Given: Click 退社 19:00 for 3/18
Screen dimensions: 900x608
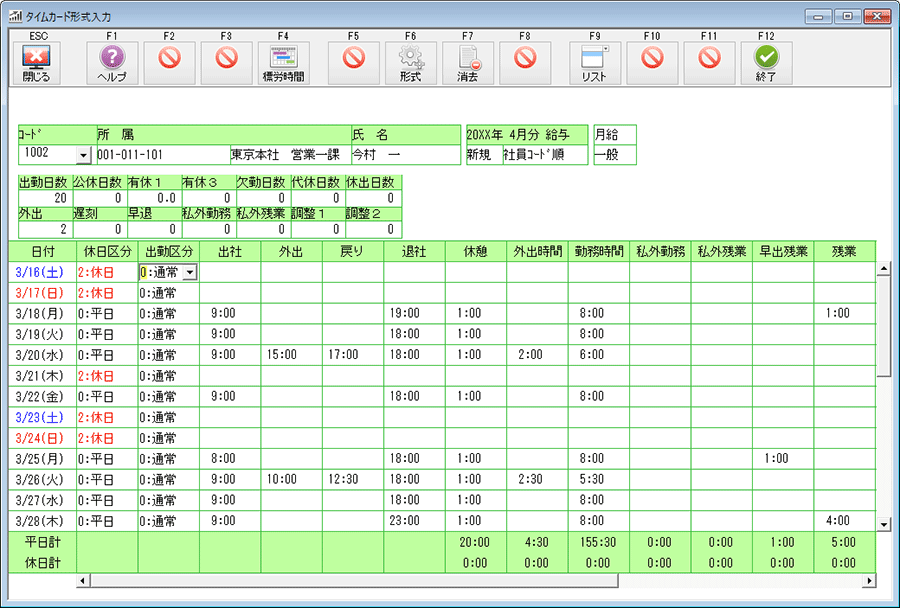Looking at the screenshot, I should pos(405,313).
